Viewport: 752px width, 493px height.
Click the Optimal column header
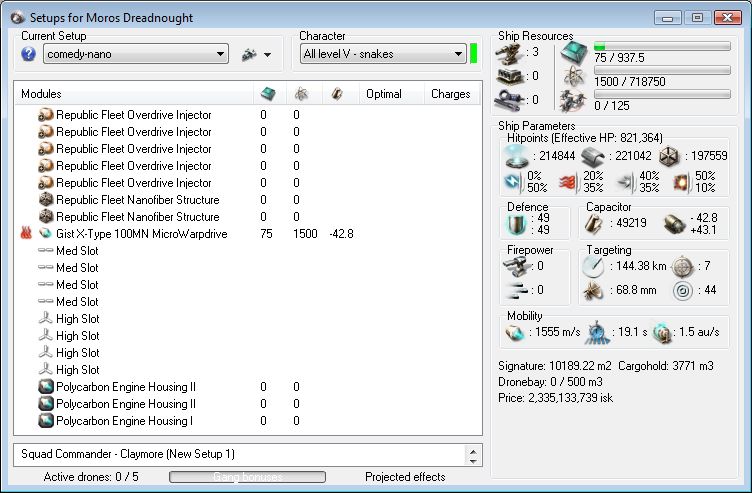click(x=384, y=94)
